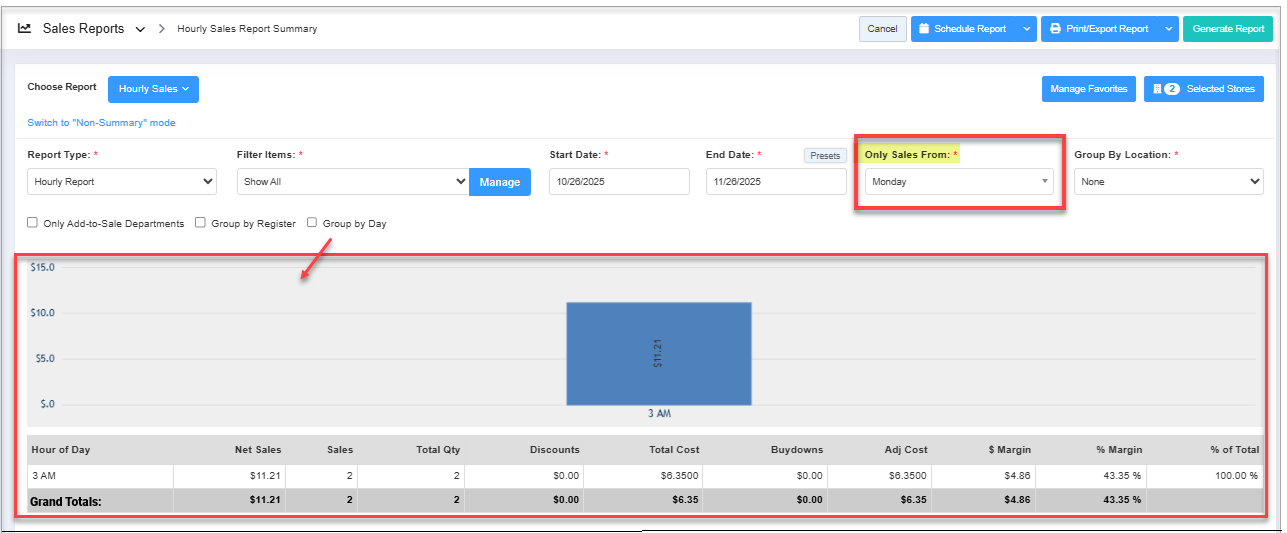The height and width of the screenshot is (533, 1287).
Task: Click the printer icon on Print/Export Report
Action: click(1054, 29)
